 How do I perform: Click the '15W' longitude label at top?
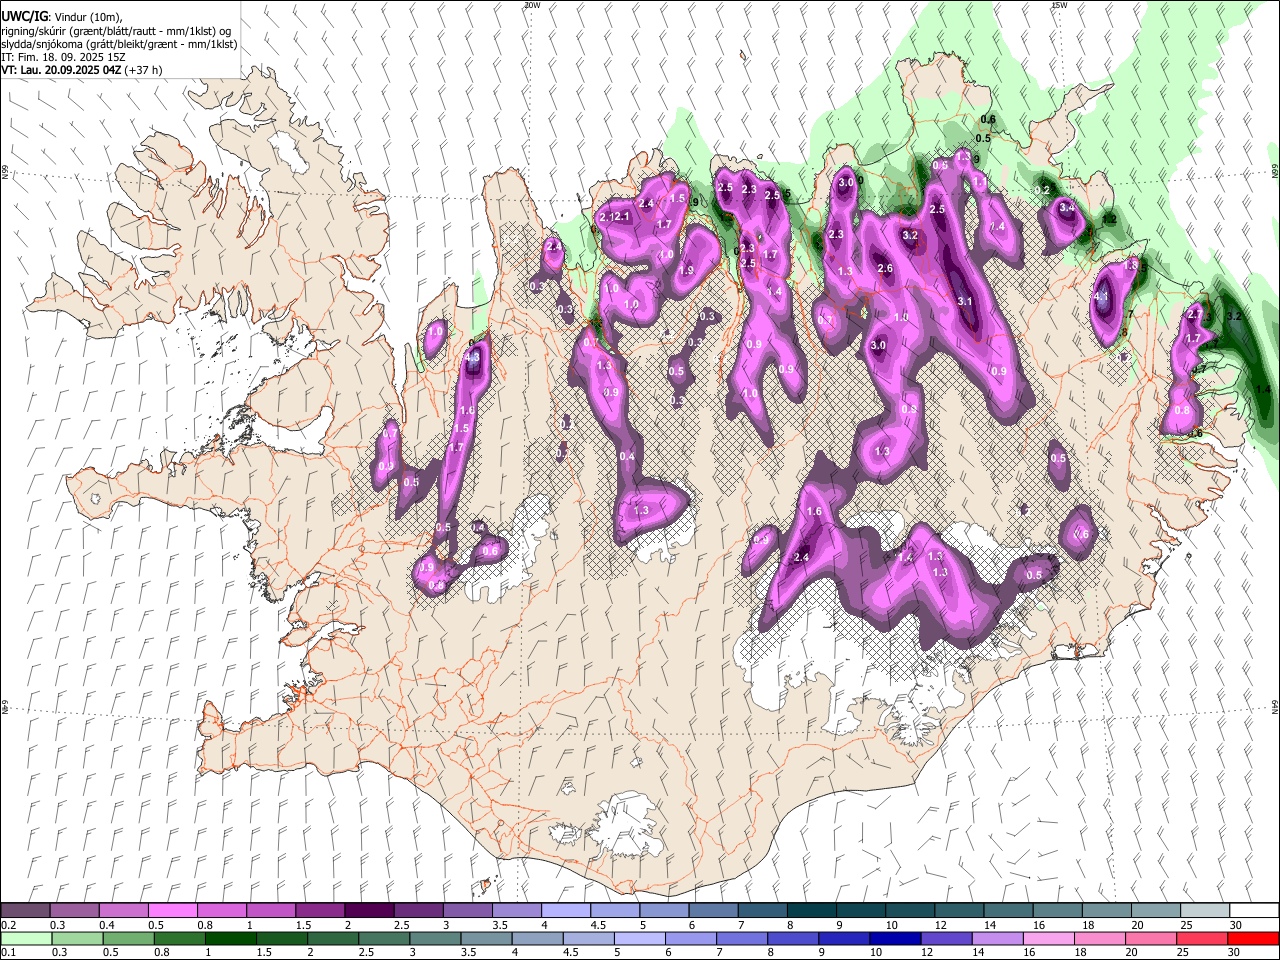[1058, 5]
